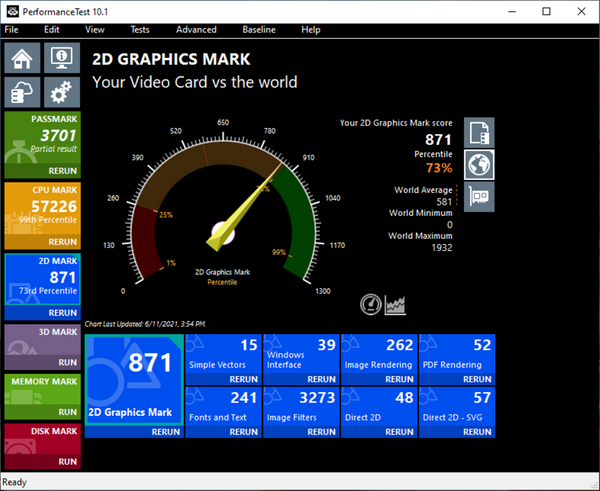The width and height of the screenshot is (600, 491).
Task: Open the PerformanceTest title bar app icon
Action: point(13,11)
